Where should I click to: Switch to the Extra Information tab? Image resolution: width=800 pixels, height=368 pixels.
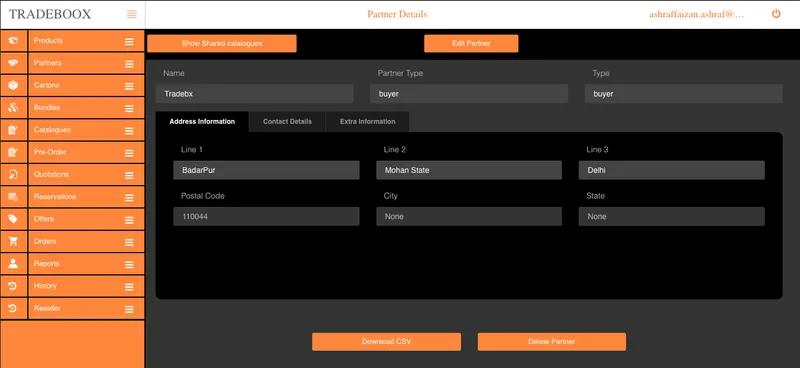tap(367, 122)
